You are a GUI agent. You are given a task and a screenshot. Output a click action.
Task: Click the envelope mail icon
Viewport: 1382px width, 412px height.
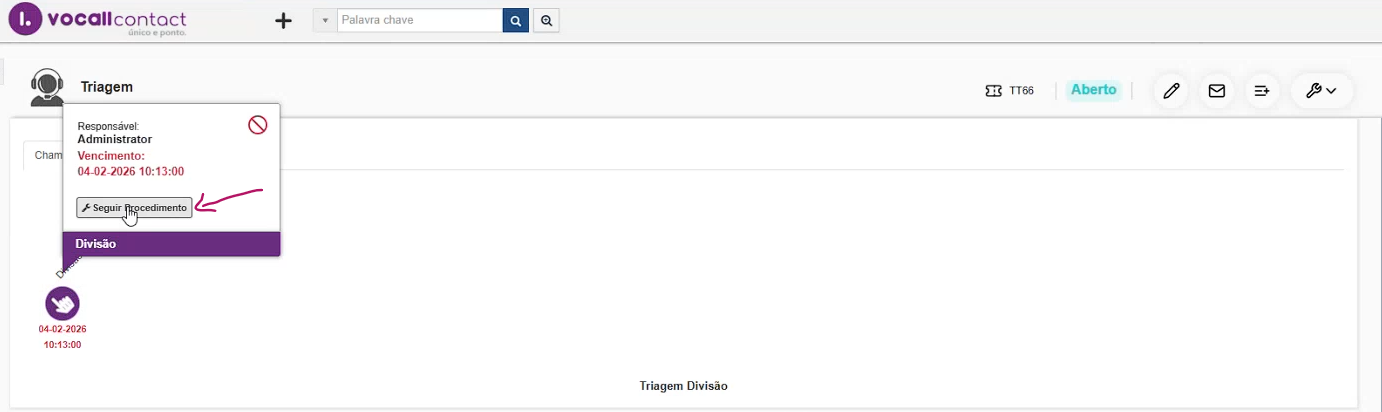pos(1217,91)
